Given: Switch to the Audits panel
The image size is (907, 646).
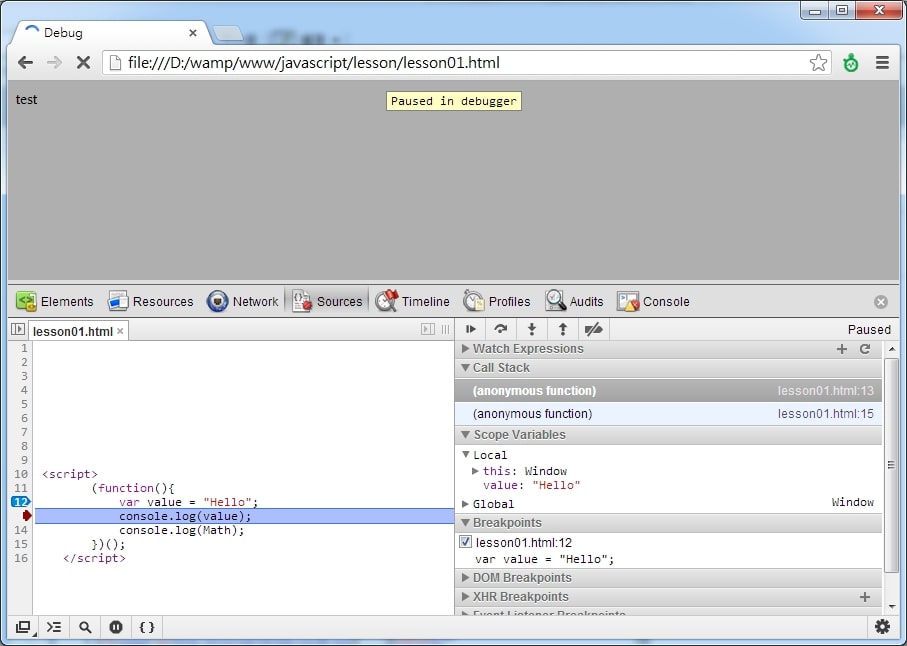Looking at the screenshot, I should [574, 301].
